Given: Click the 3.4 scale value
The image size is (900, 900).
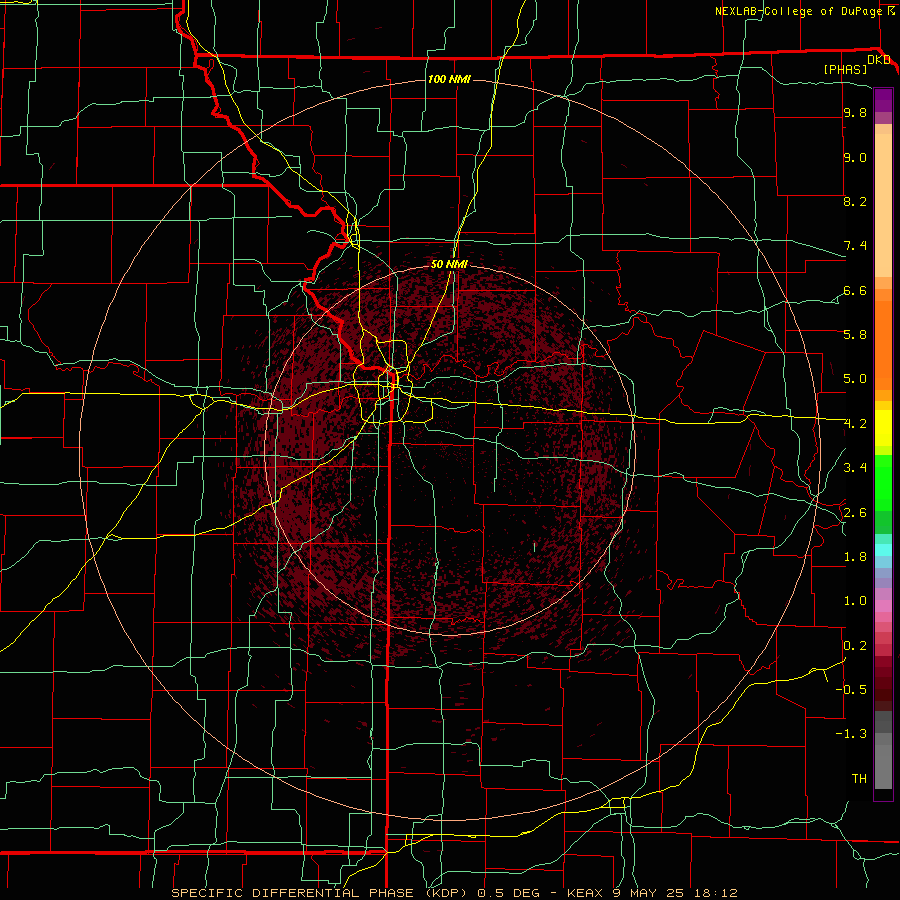Looking at the screenshot, I should click(x=855, y=468).
